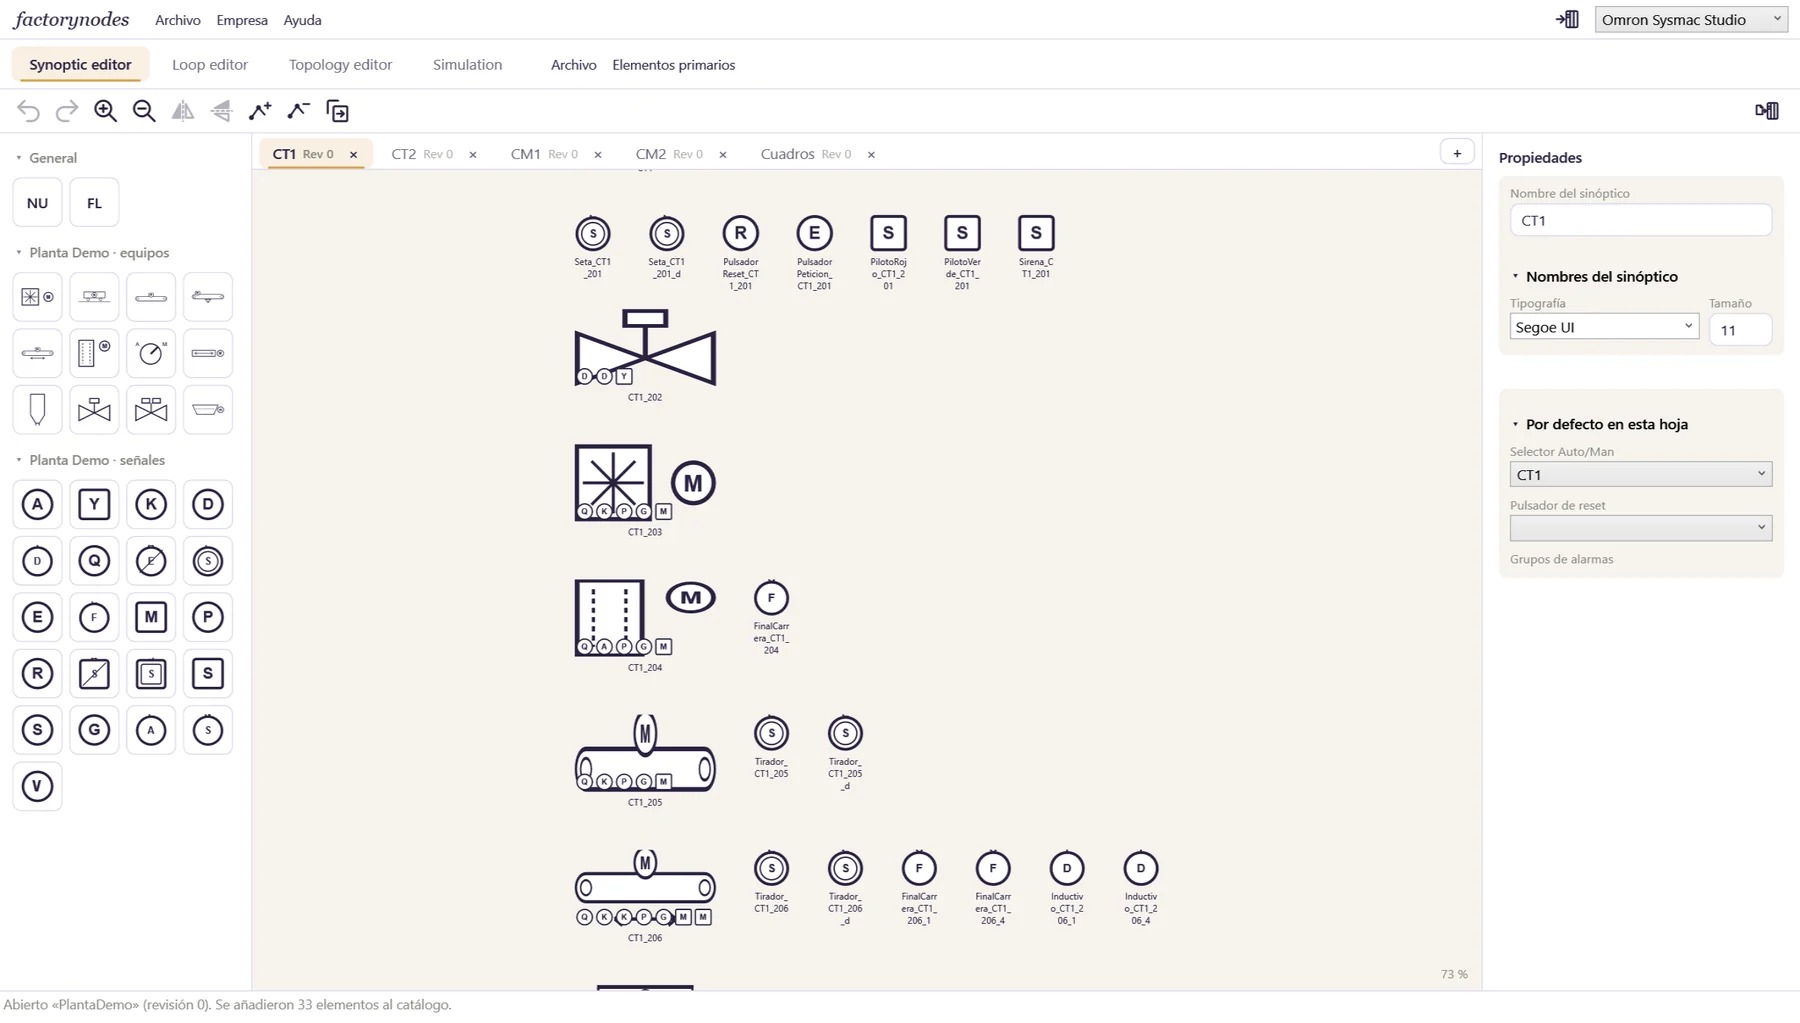
Task: Open the Pulsador de reset dropdown
Action: [1641, 528]
